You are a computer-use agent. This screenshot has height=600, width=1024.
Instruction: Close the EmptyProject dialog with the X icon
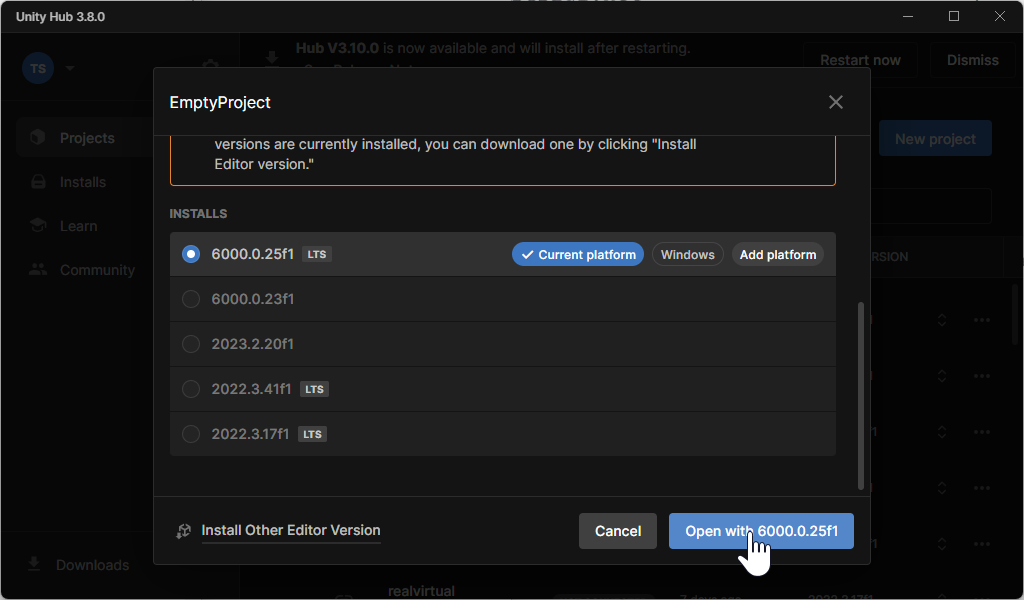[x=836, y=102]
